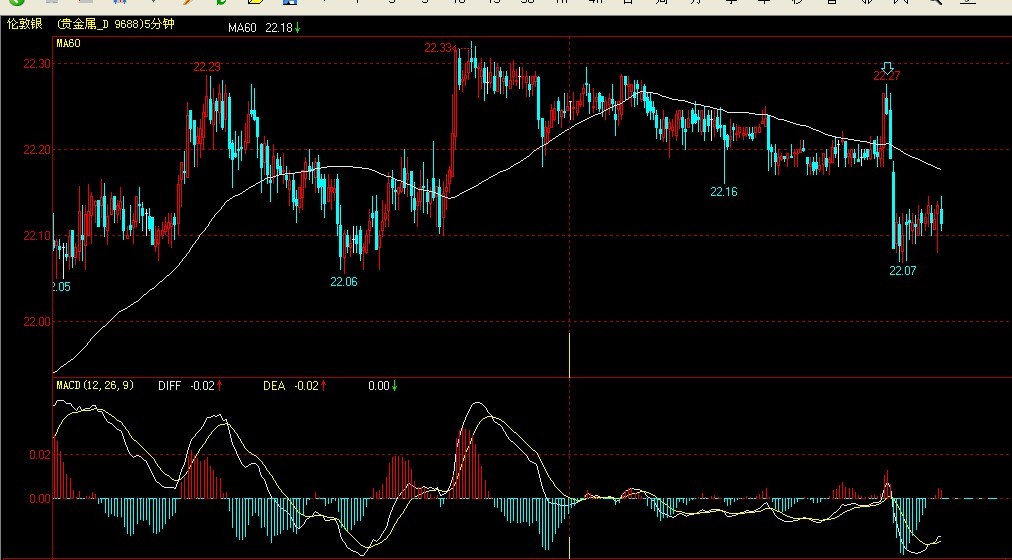Click the MA60 22.18 indicator readout
Image resolution: width=1012 pixels, height=560 pixels.
tap(265, 28)
